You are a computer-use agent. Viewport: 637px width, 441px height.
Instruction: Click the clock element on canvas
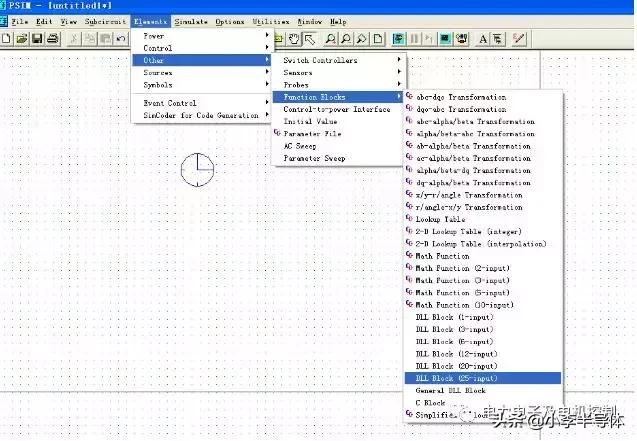click(197, 170)
